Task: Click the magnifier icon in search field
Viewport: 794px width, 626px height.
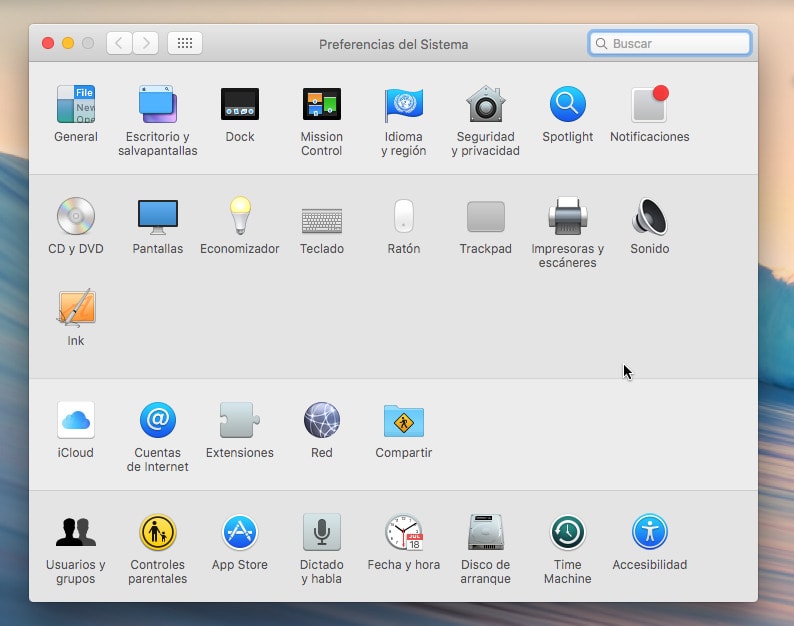Action: 601,44
